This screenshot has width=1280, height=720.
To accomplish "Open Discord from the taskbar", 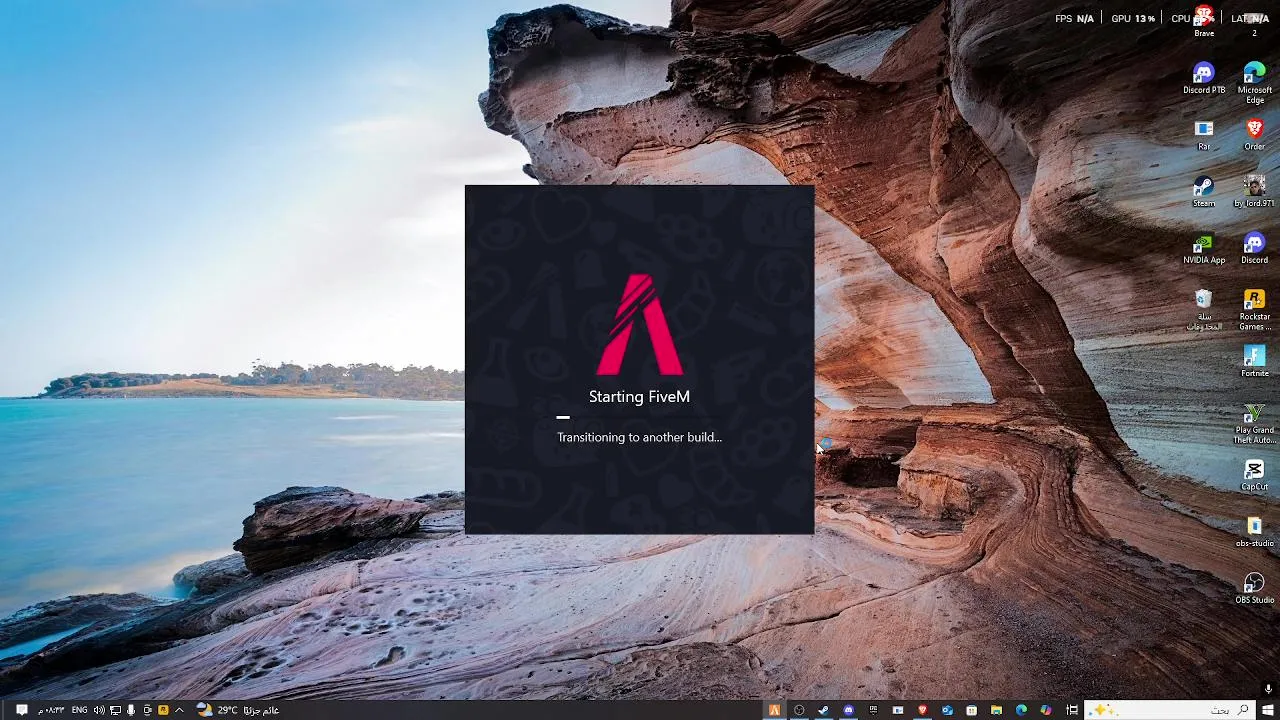I will 848,710.
